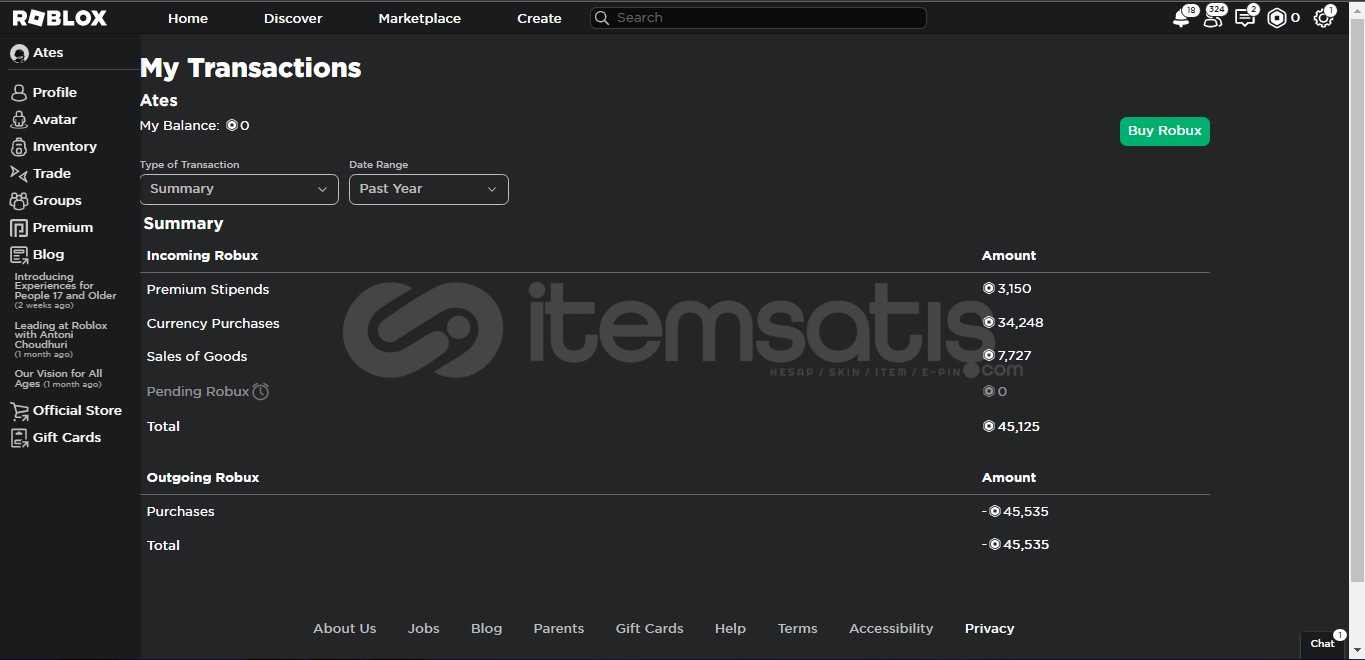Click the Pending Robux clock icon

point(261,391)
